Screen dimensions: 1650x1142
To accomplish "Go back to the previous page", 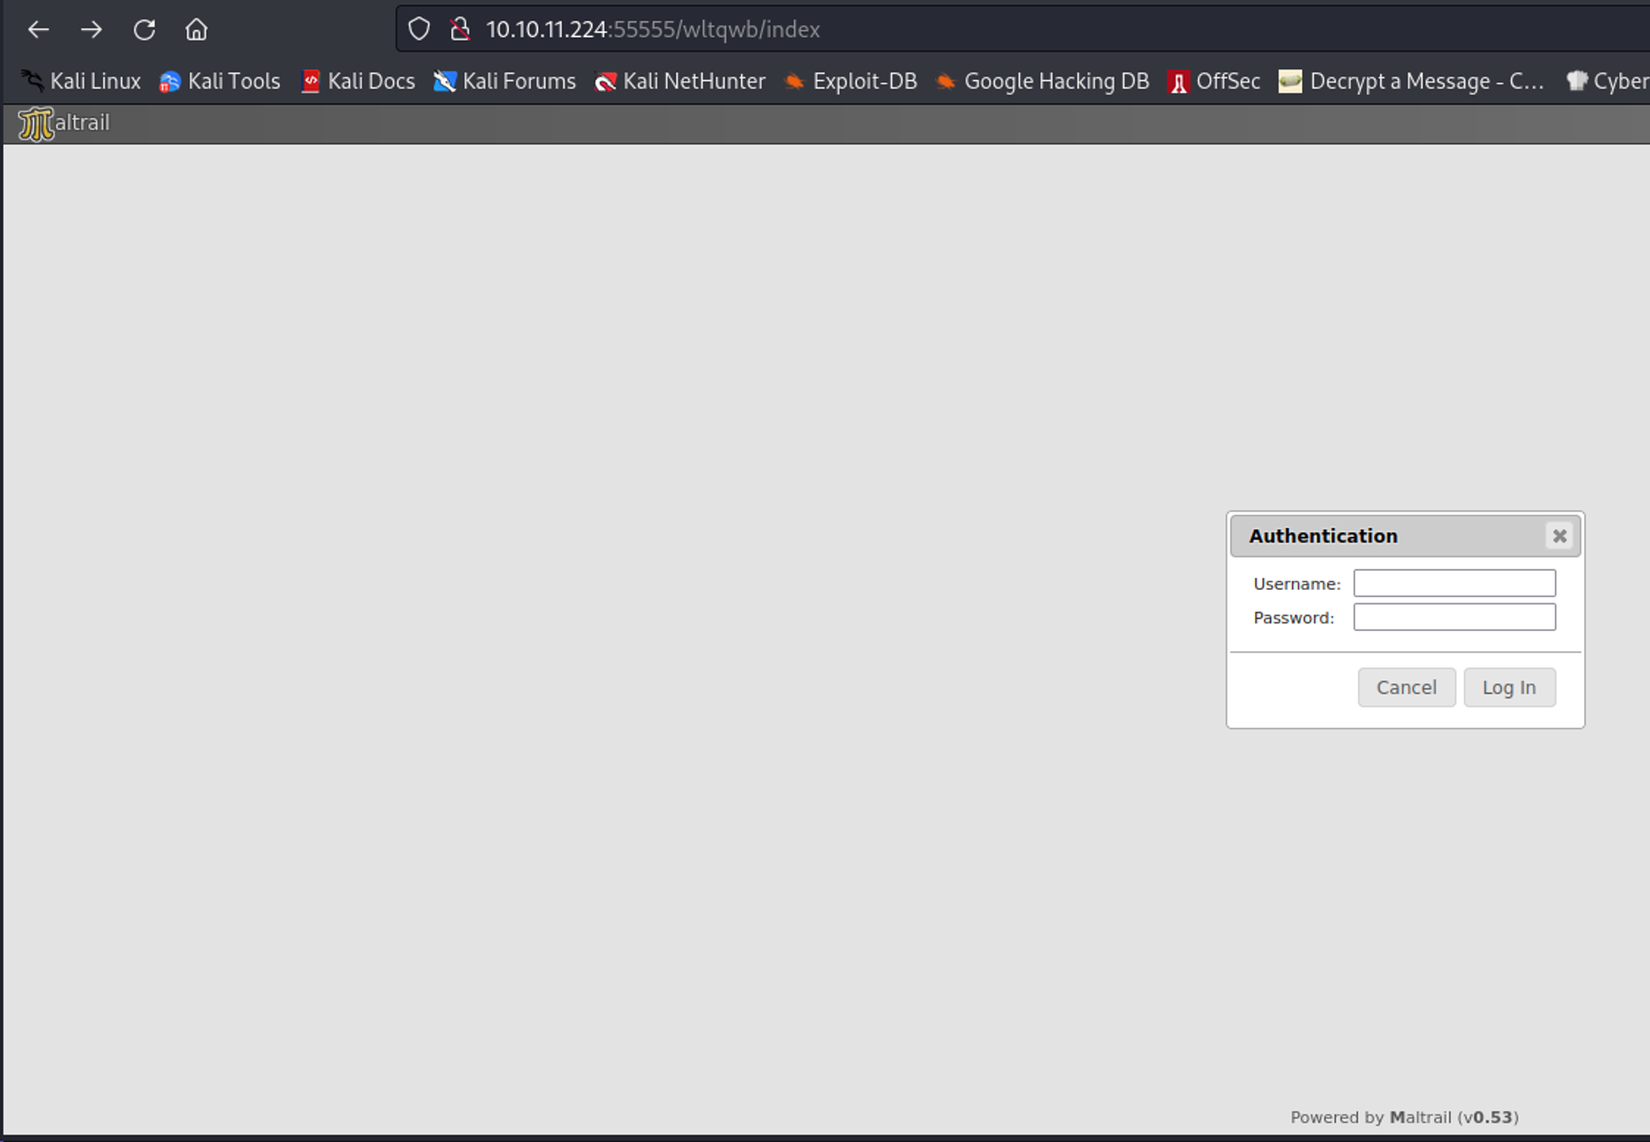I will click(38, 30).
